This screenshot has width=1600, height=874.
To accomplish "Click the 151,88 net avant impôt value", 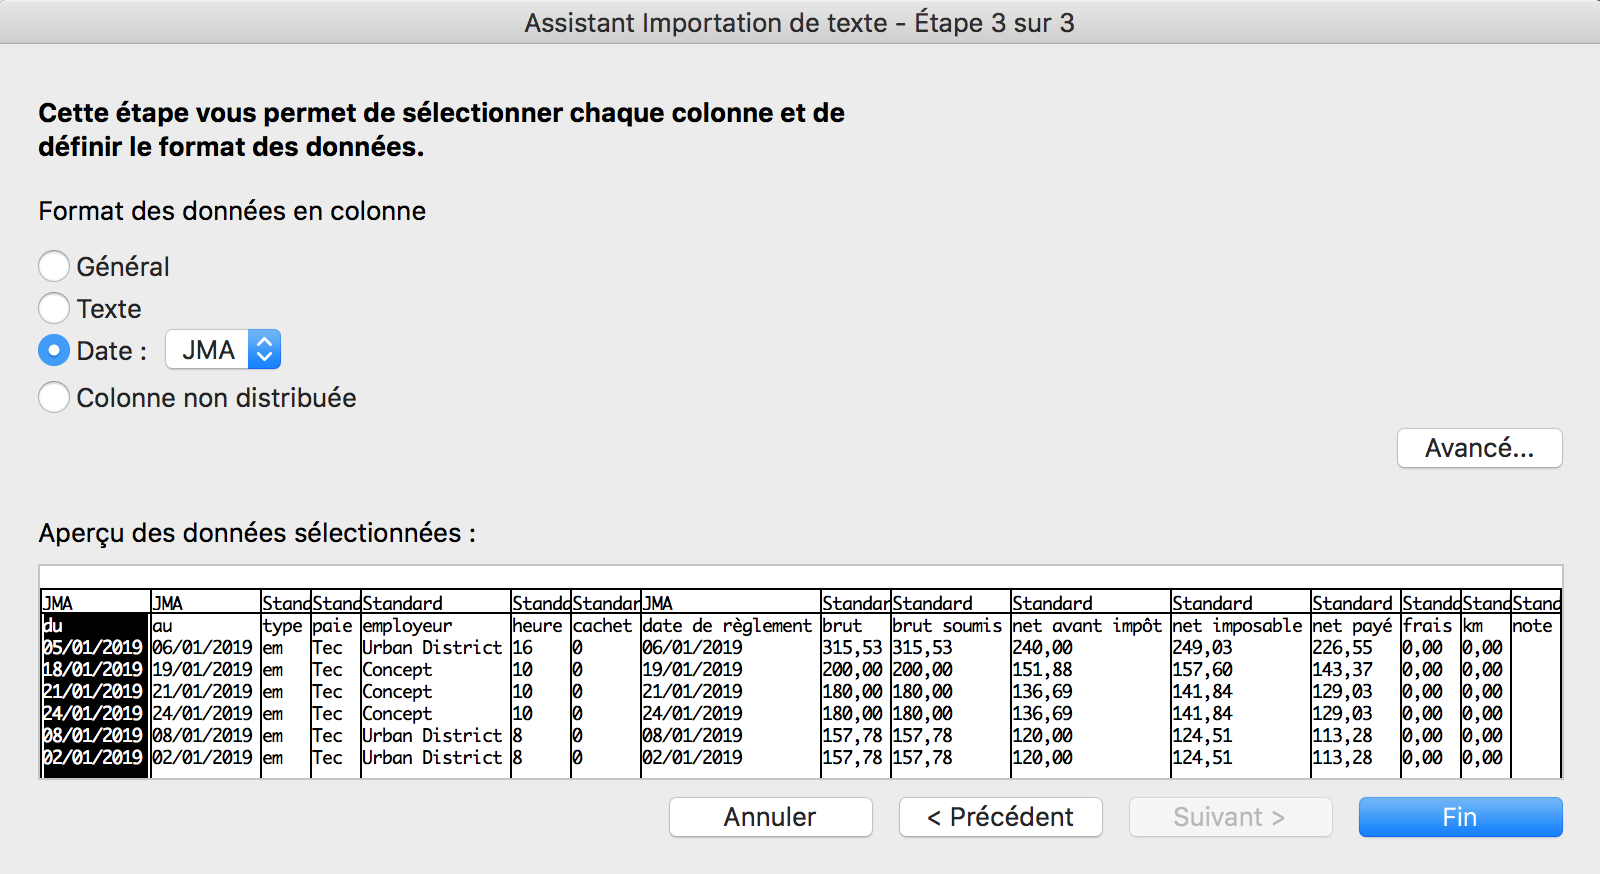I will (1042, 669).
